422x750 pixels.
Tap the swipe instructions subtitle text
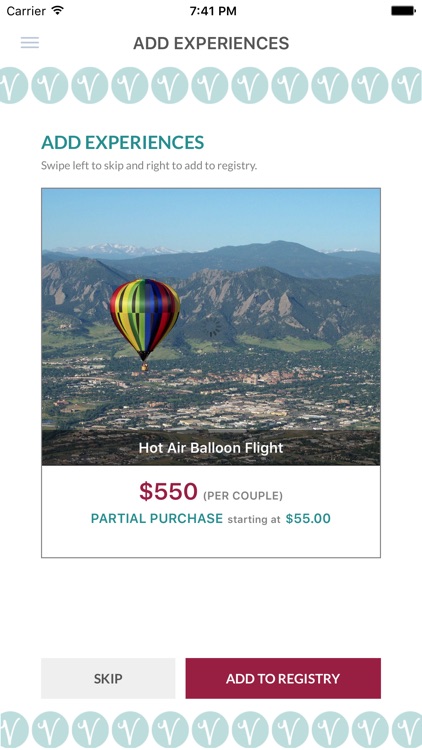(x=149, y=166)
